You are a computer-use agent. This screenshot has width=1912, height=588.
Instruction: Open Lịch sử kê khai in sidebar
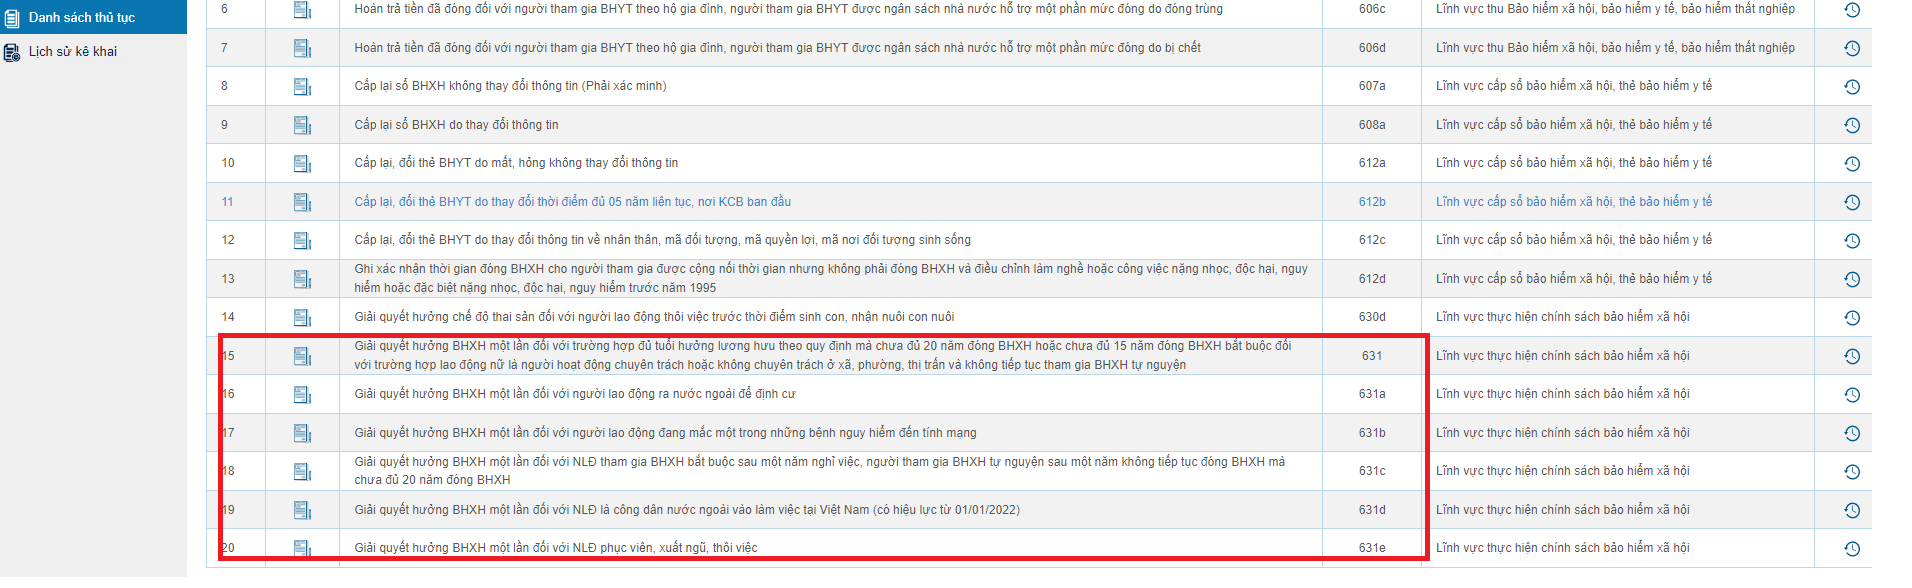[72, 51]
